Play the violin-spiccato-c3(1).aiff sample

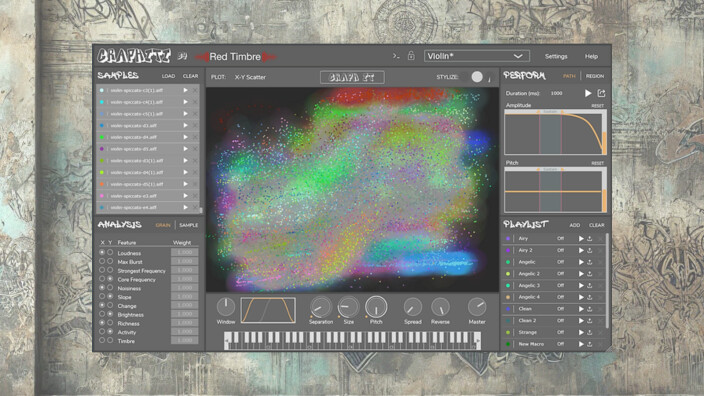185,90
